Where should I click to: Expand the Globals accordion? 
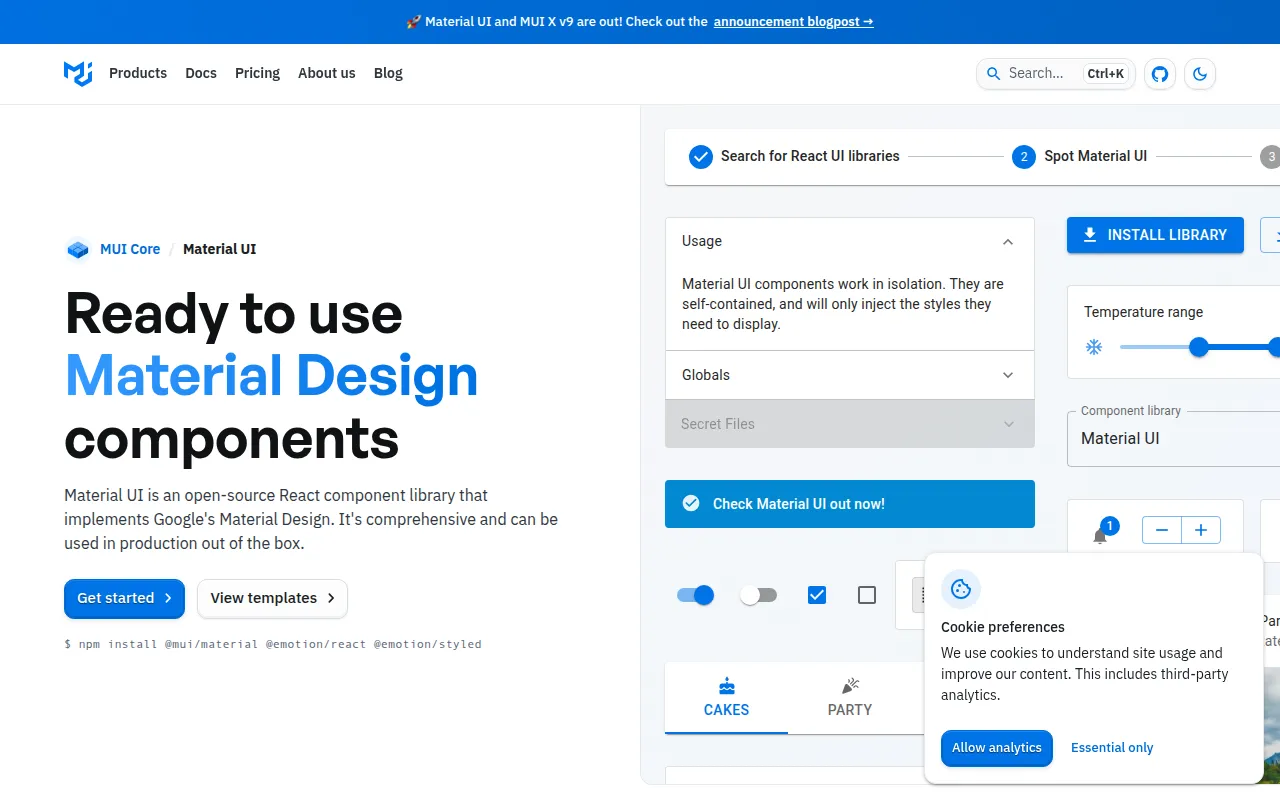coord(850,375)
